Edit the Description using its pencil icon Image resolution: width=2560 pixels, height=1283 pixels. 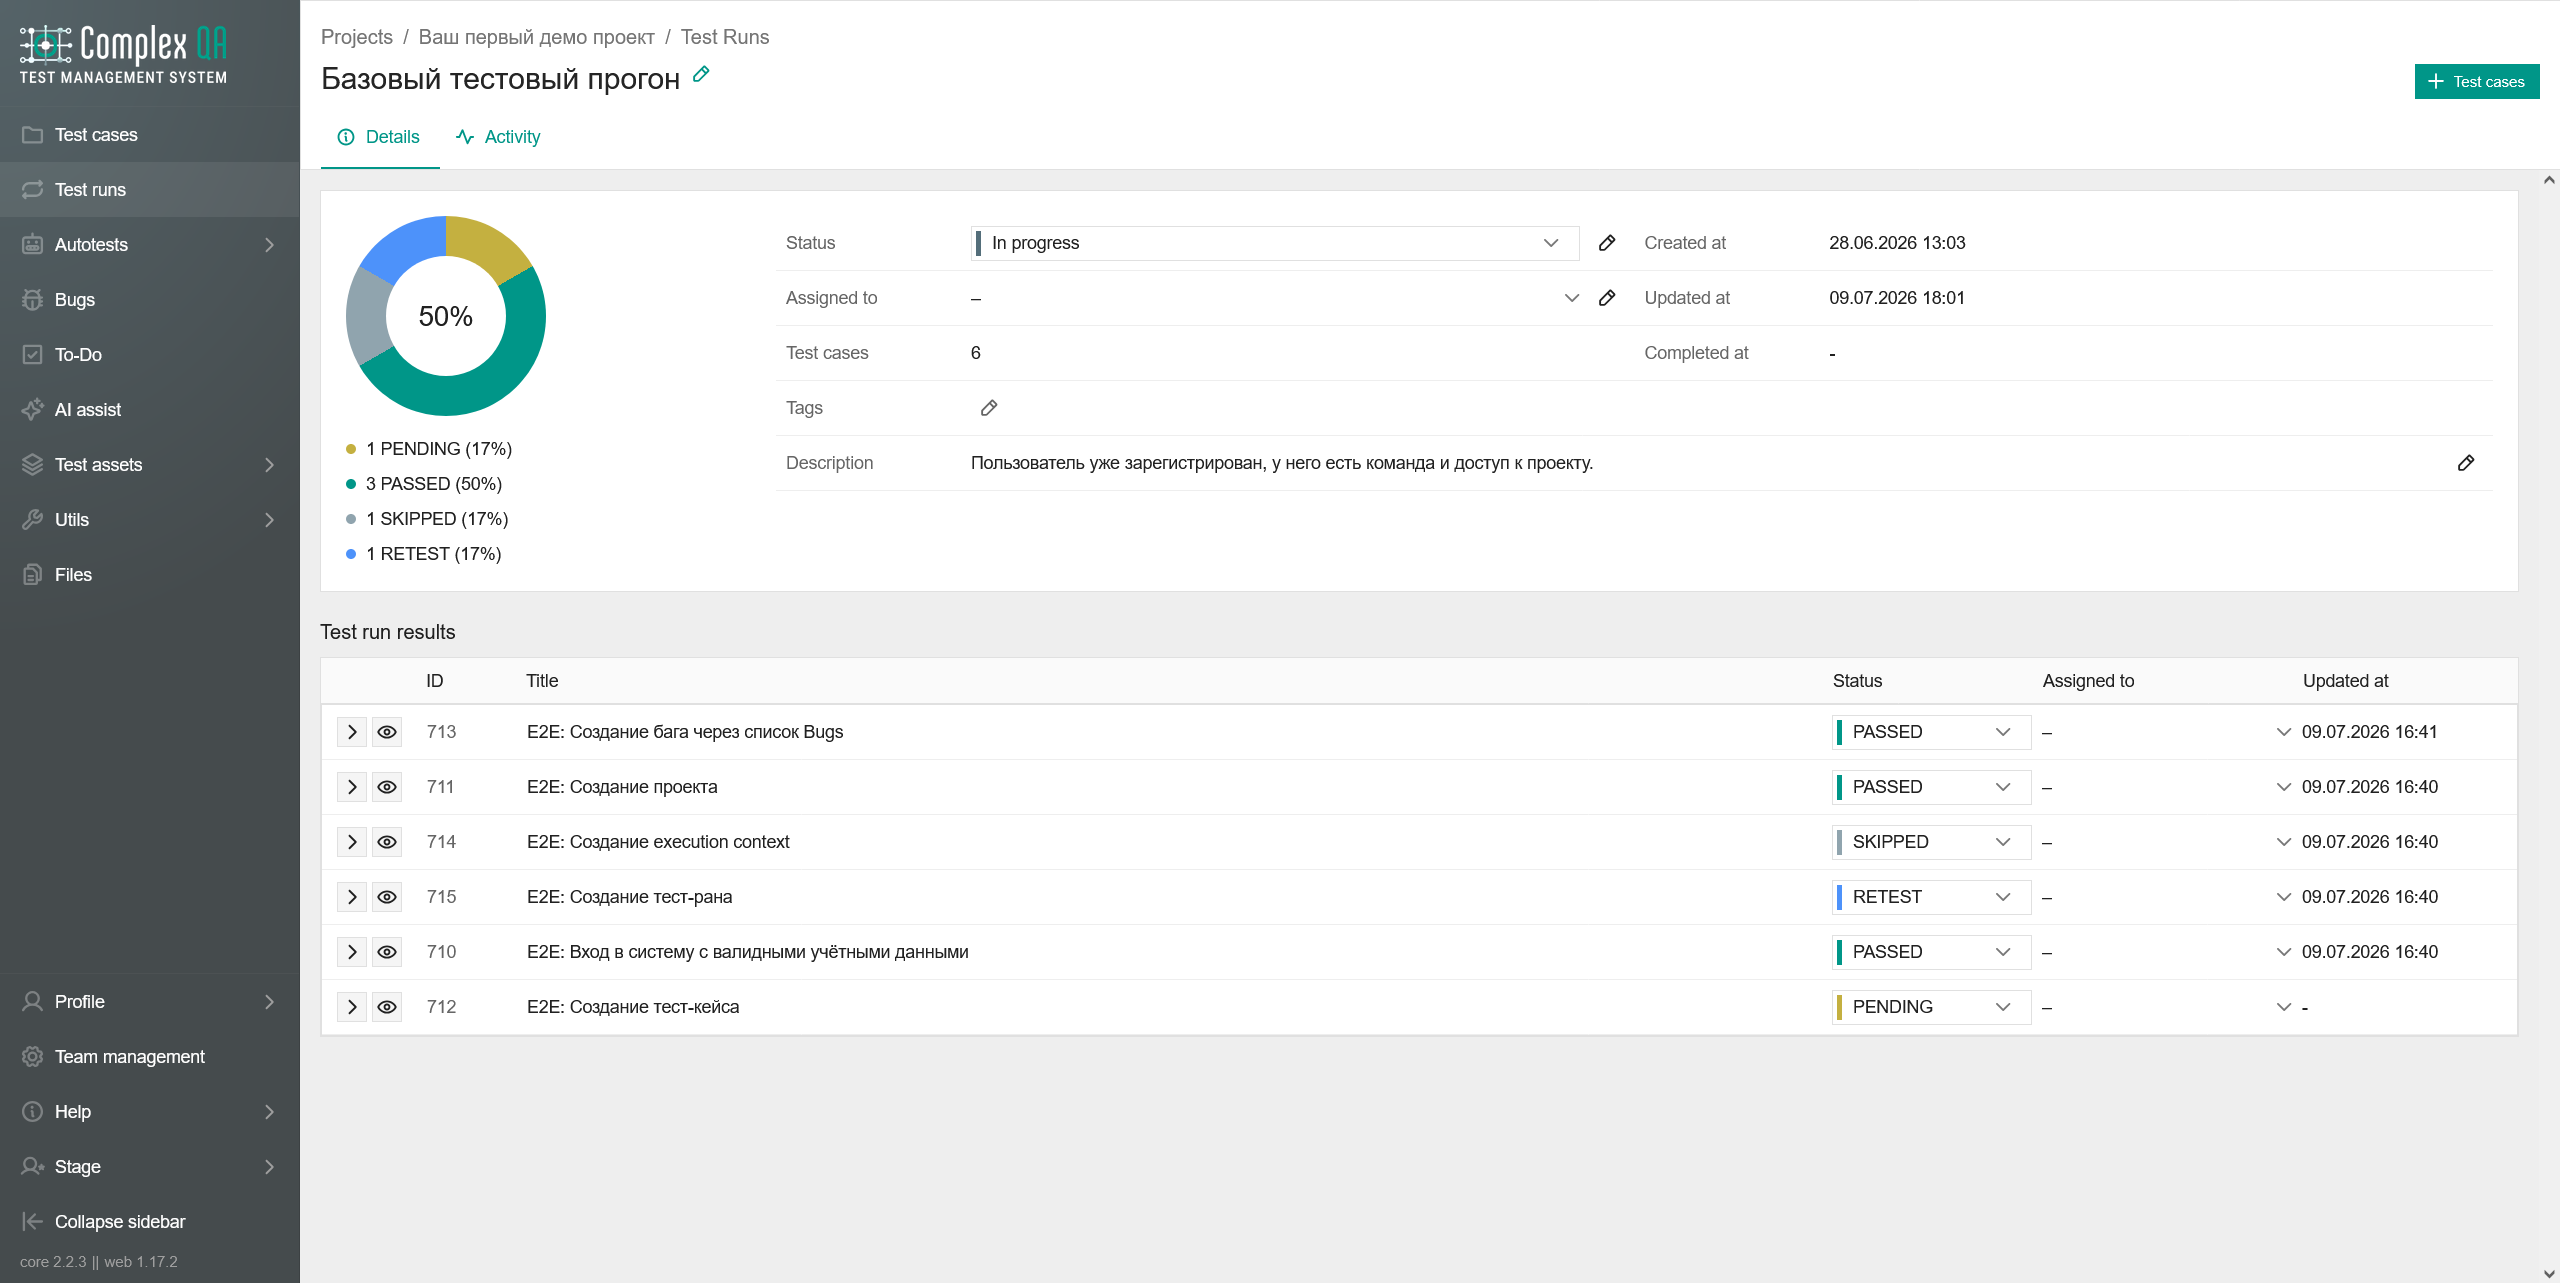coord(2466,463)
